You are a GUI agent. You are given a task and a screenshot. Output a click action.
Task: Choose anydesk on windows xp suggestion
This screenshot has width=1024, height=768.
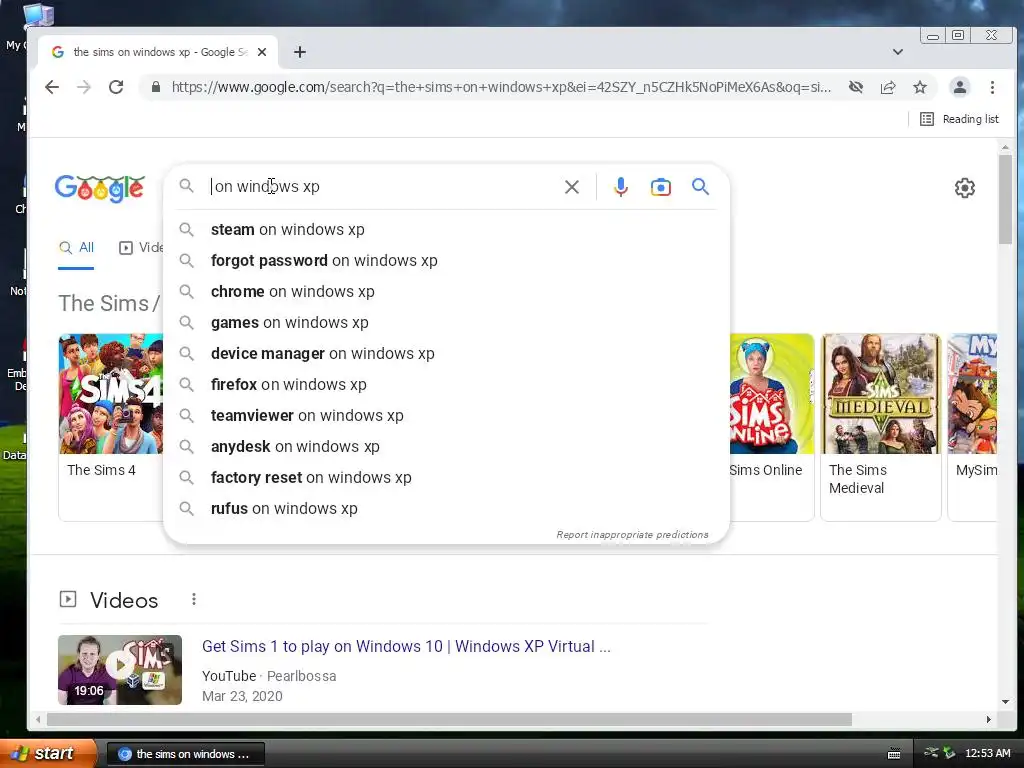446,447
